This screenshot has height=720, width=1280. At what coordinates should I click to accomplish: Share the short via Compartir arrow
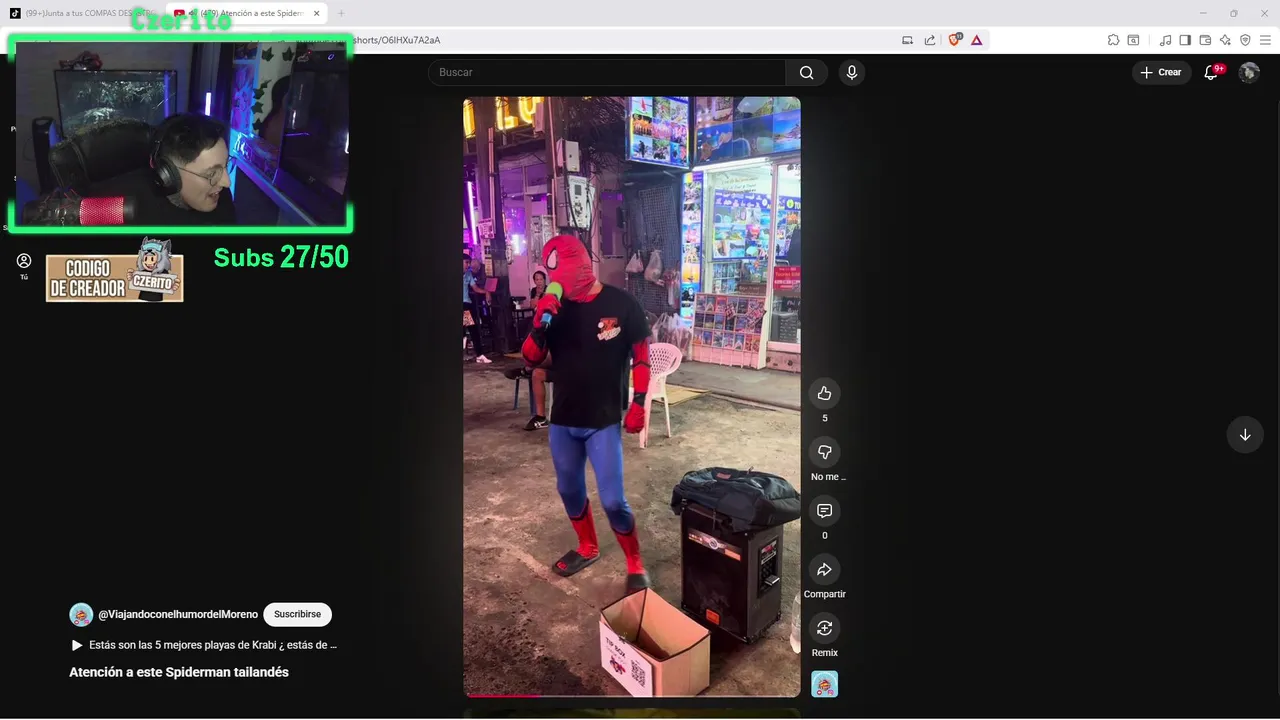coord(824,570)
